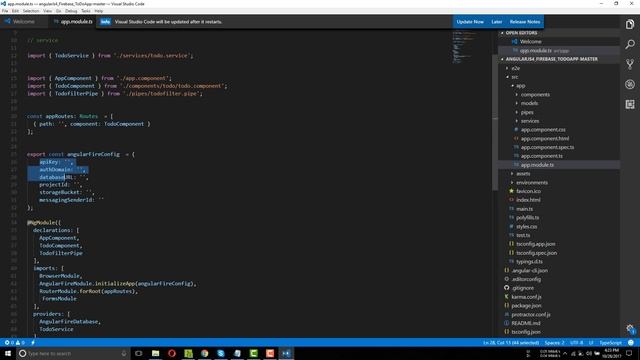640x360 pixels.
Task: Click the line and column indicator in status bar
Action: tap(511, 342)
